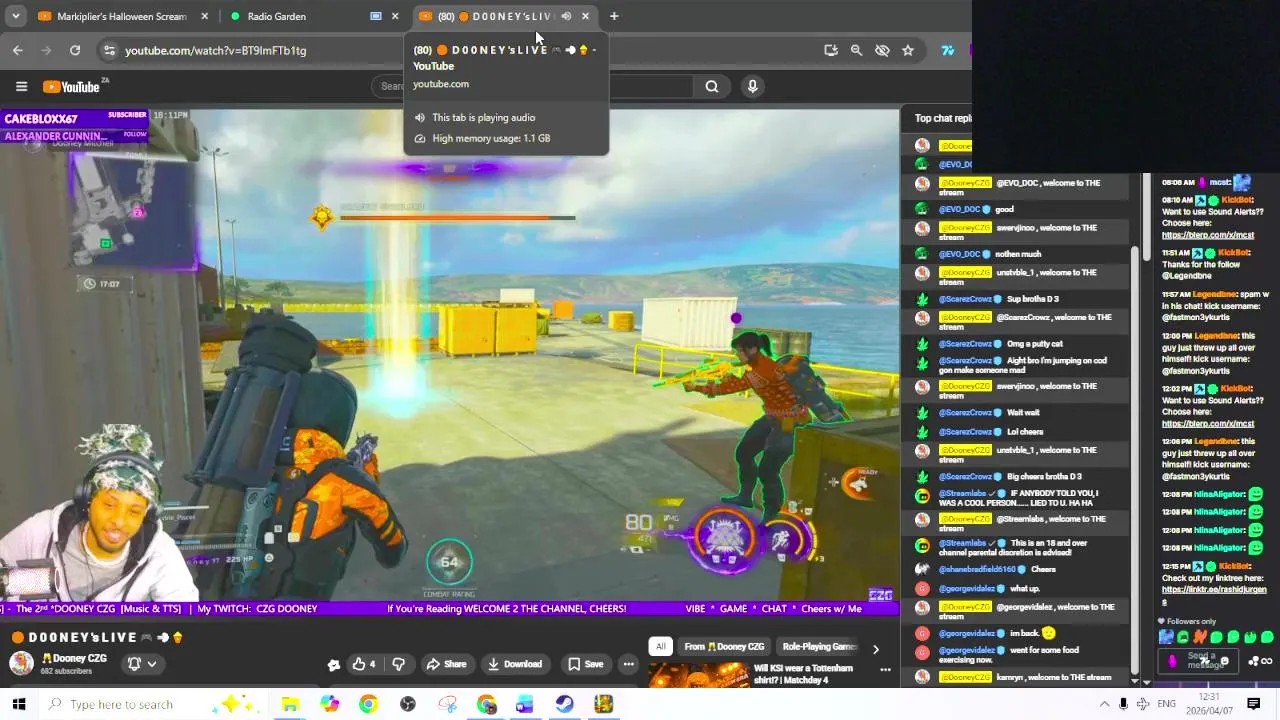Select the All filter chip
This screenshot has height=720, width=1280.
pyautogui.click(x=660, y=647)
